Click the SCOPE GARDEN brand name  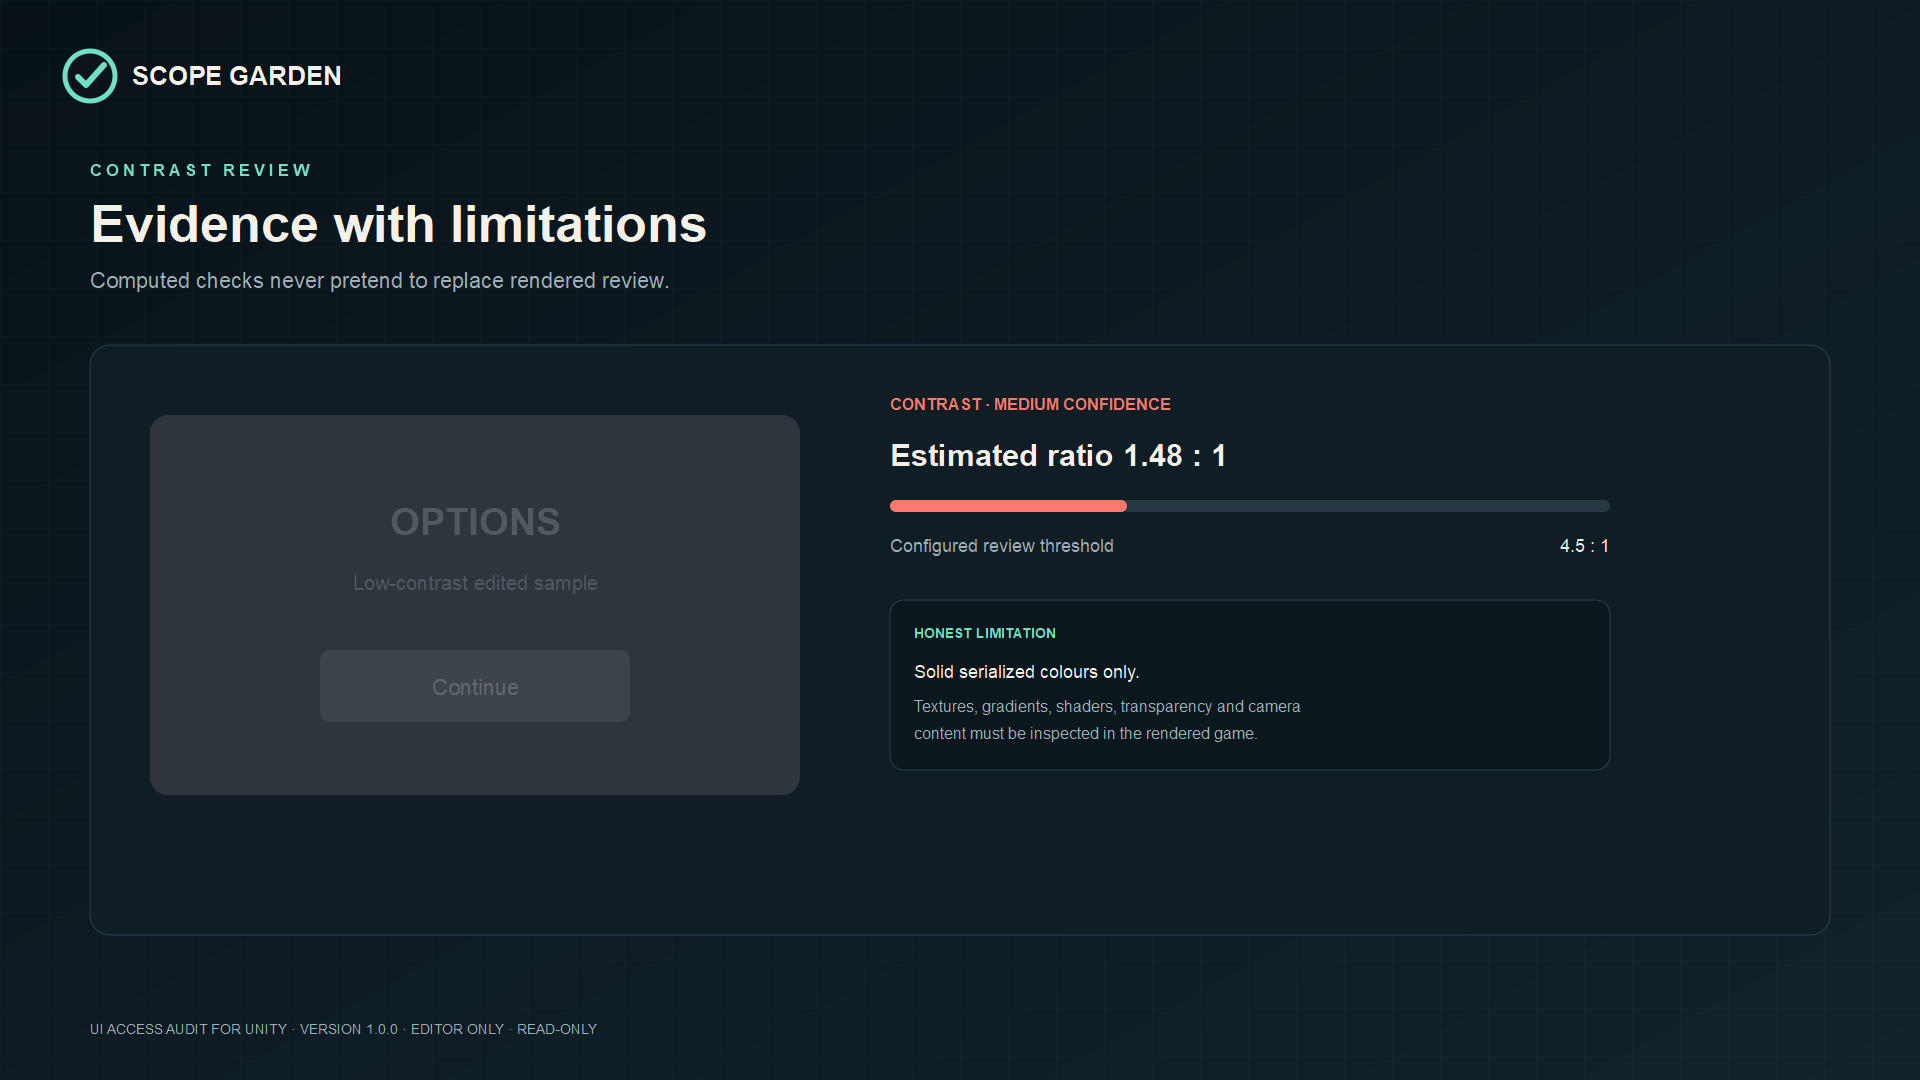click(x=237, y=76)
